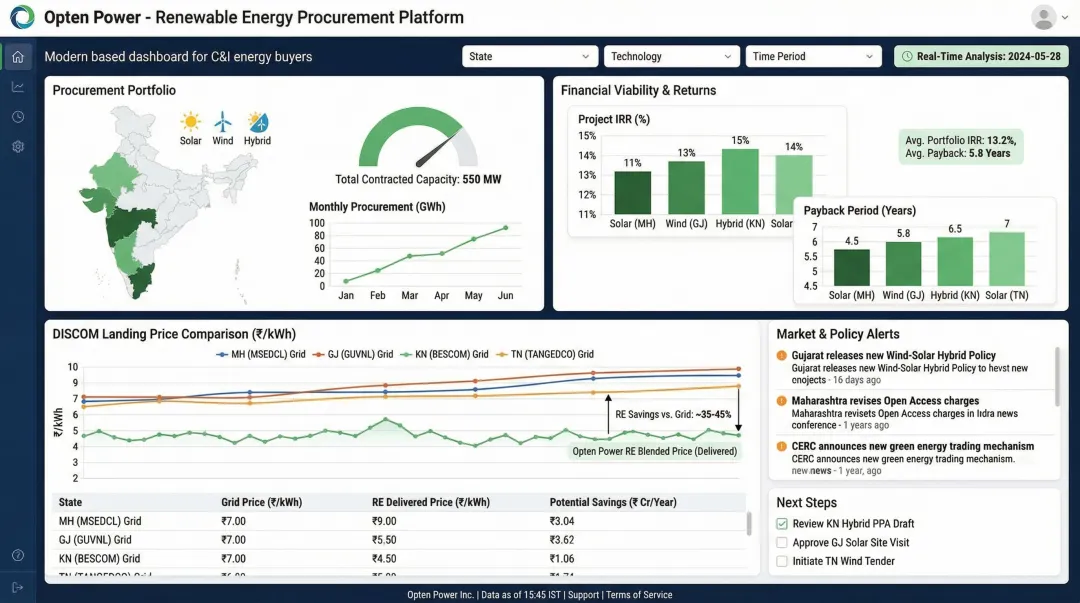Select the Wind turbine icon in Procurement Portfolio
1080x603 pixels.
tap(223, 120)
